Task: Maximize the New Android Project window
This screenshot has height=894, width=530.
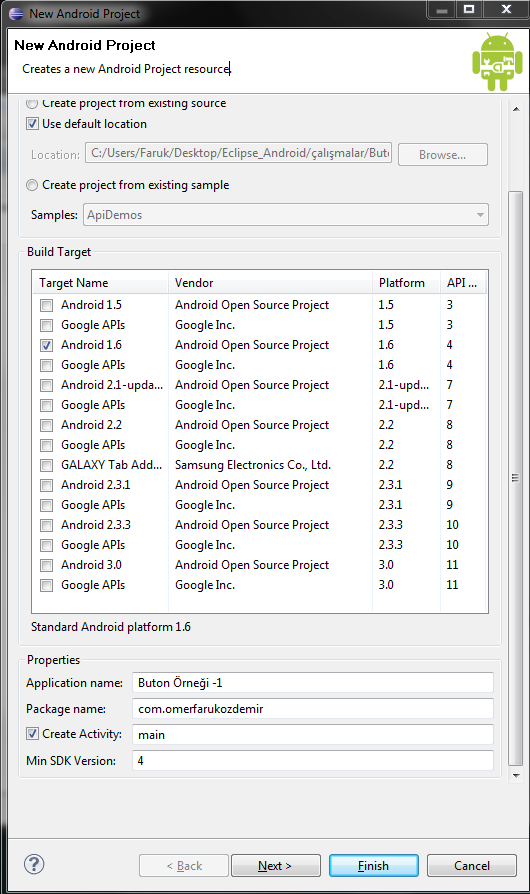Action: pos(469,9)
